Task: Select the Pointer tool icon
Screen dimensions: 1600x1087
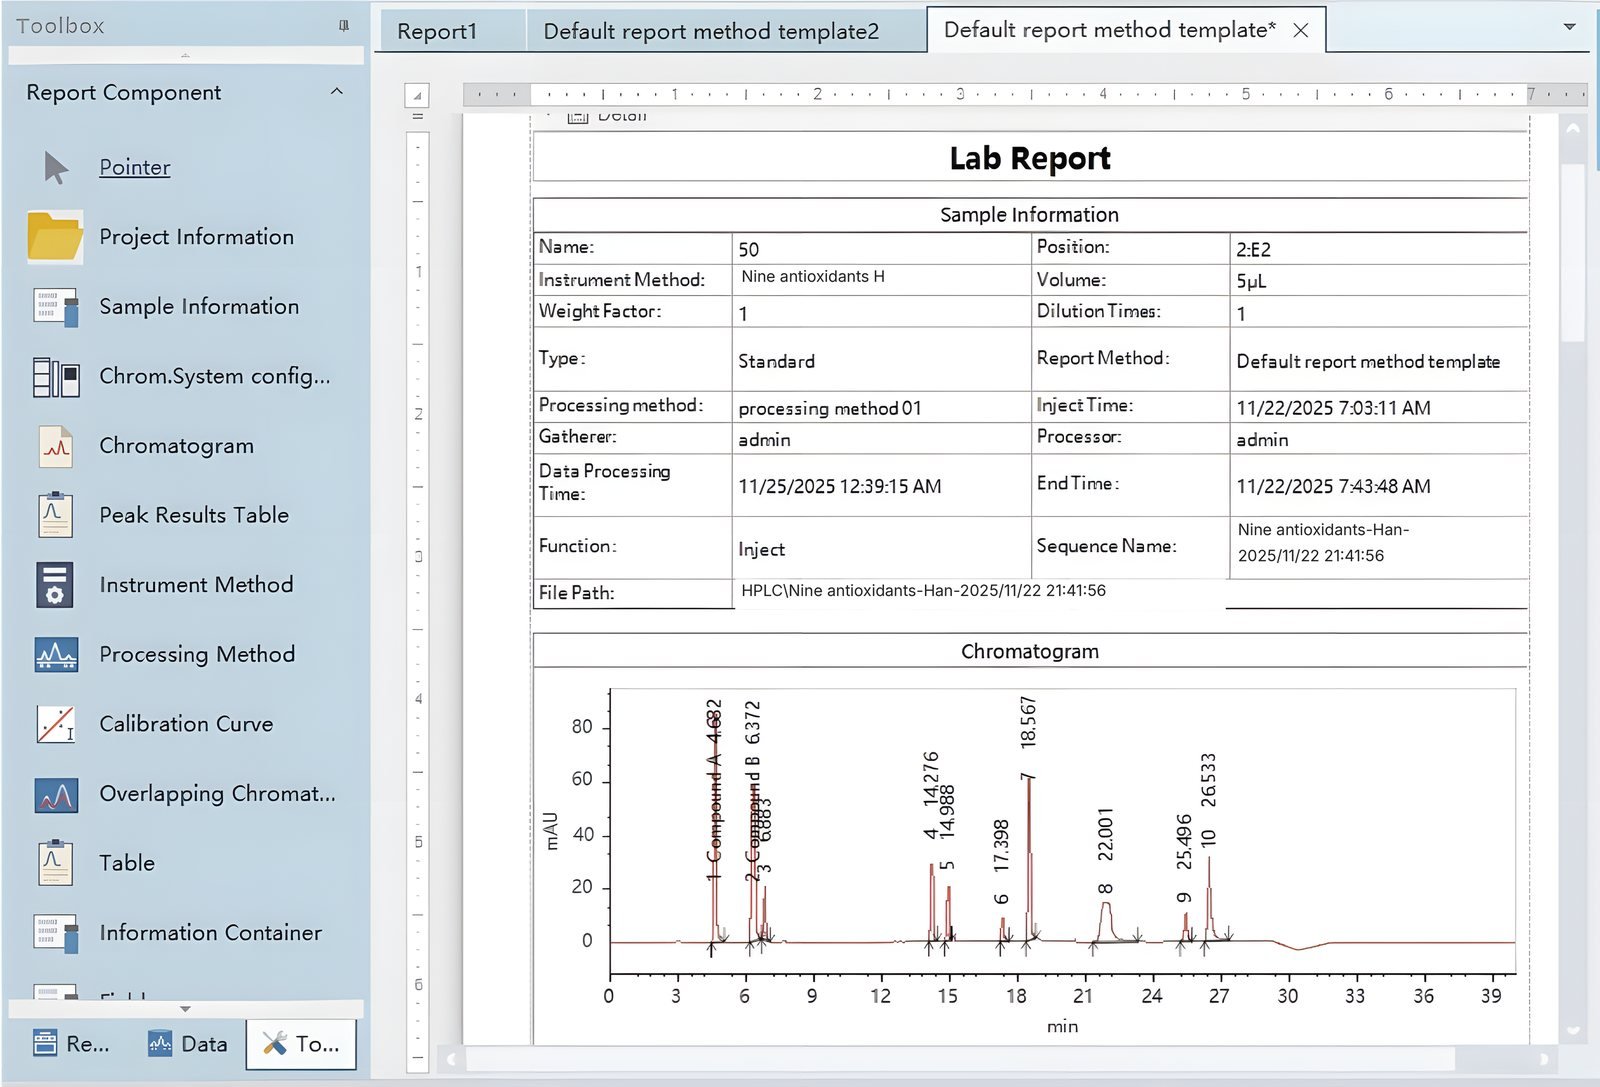Action: 56,167
